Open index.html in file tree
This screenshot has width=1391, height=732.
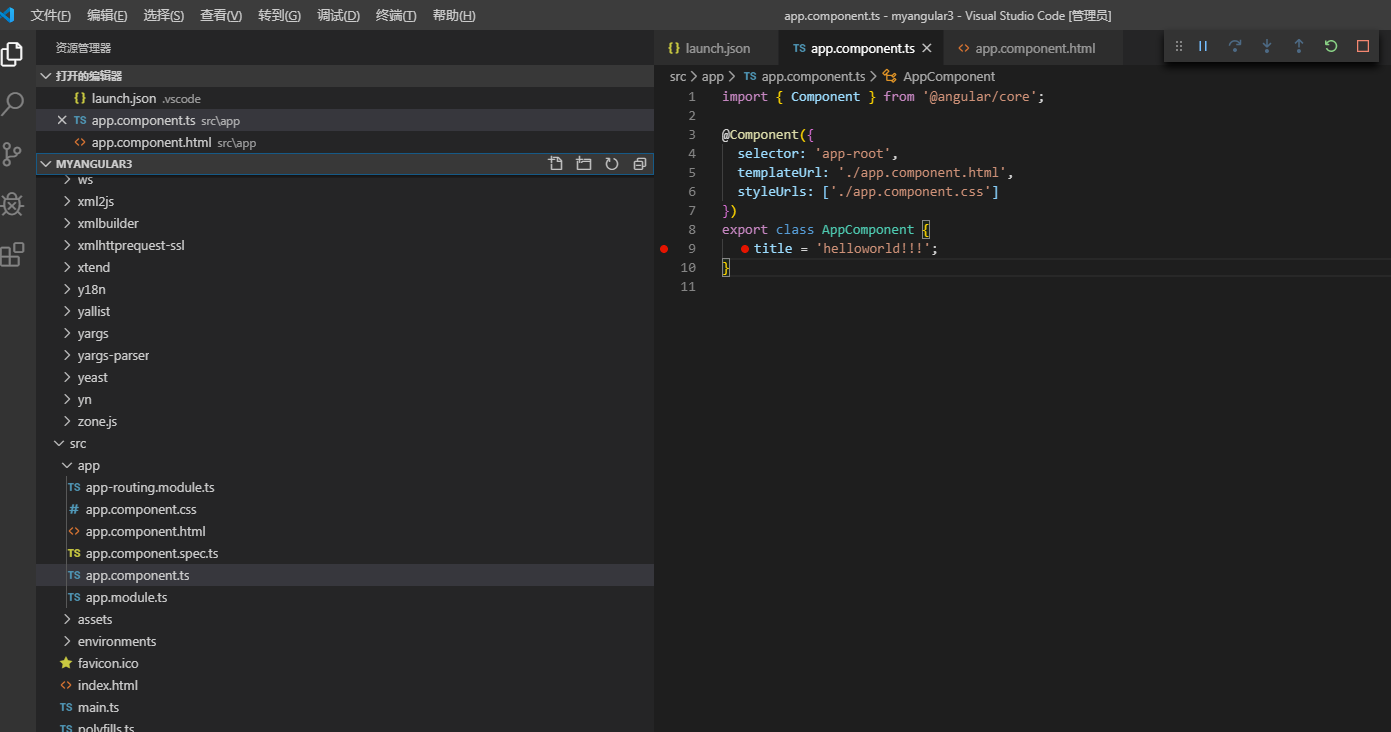click(345, 686)
